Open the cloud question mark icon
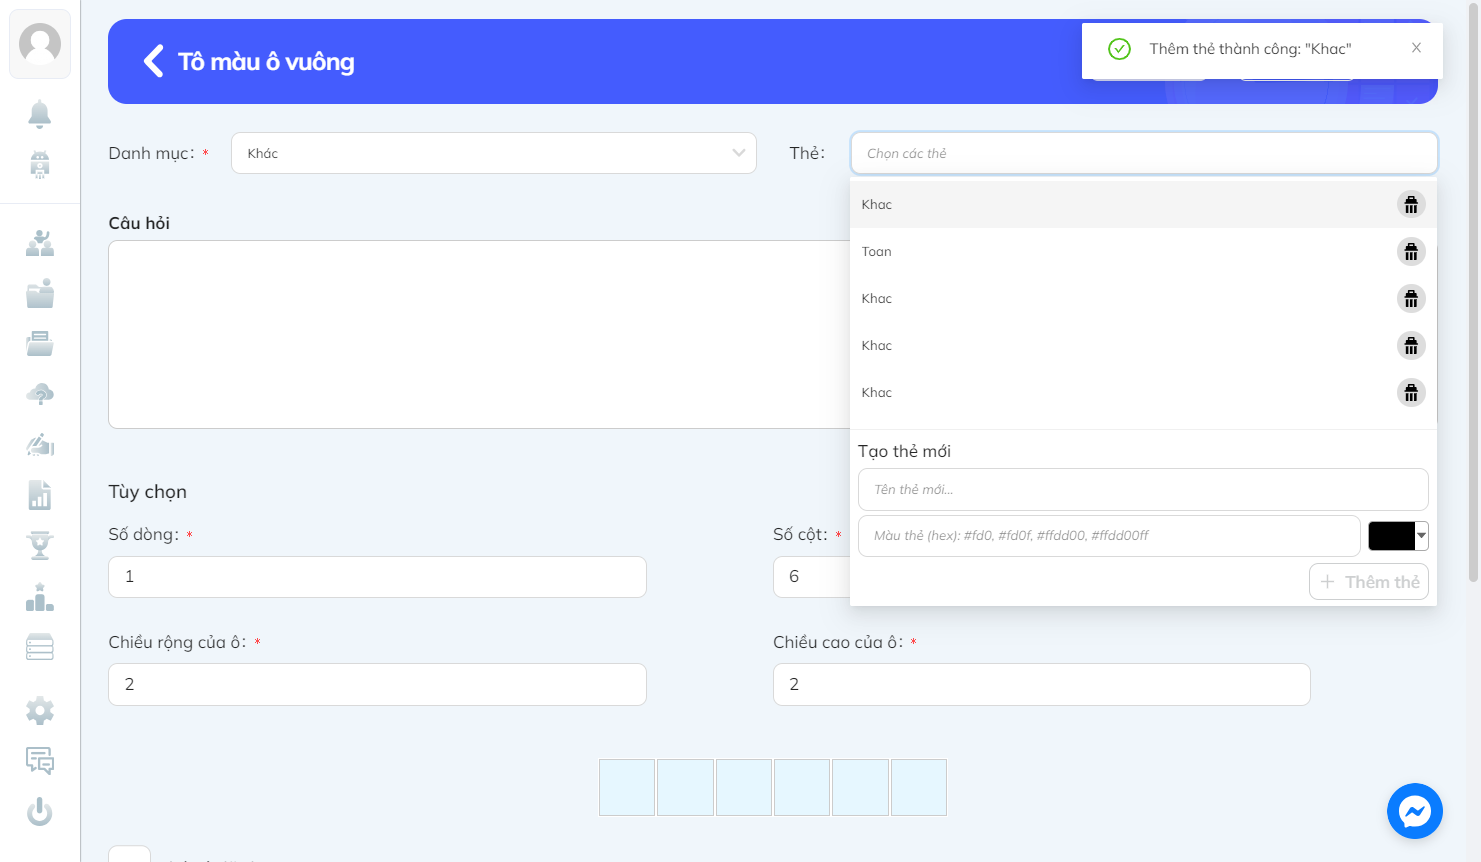This screenshot has width=1481, height=862. [x=40, y=394]
